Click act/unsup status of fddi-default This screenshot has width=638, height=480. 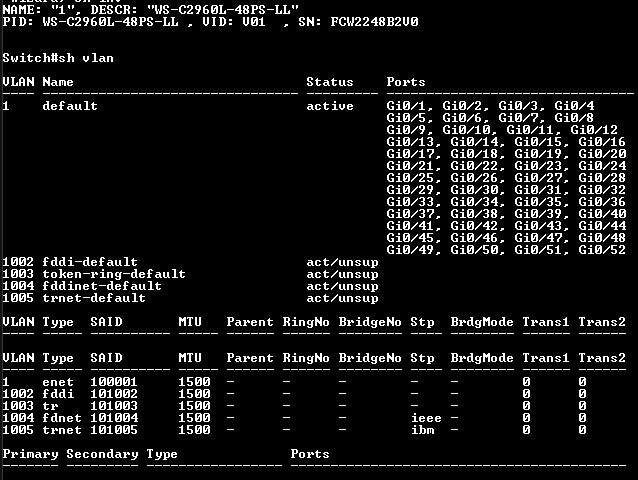342,262
